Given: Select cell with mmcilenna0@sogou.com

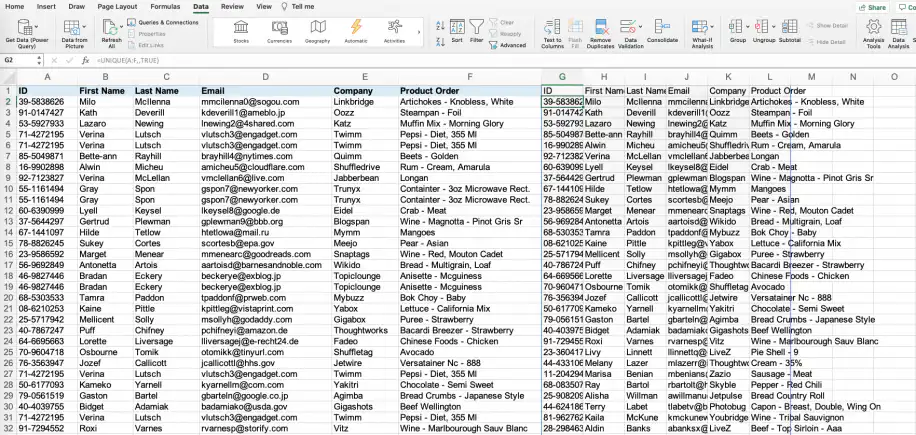Looking at the screenshot, I should pyautogui.click(x=265, y=102).
